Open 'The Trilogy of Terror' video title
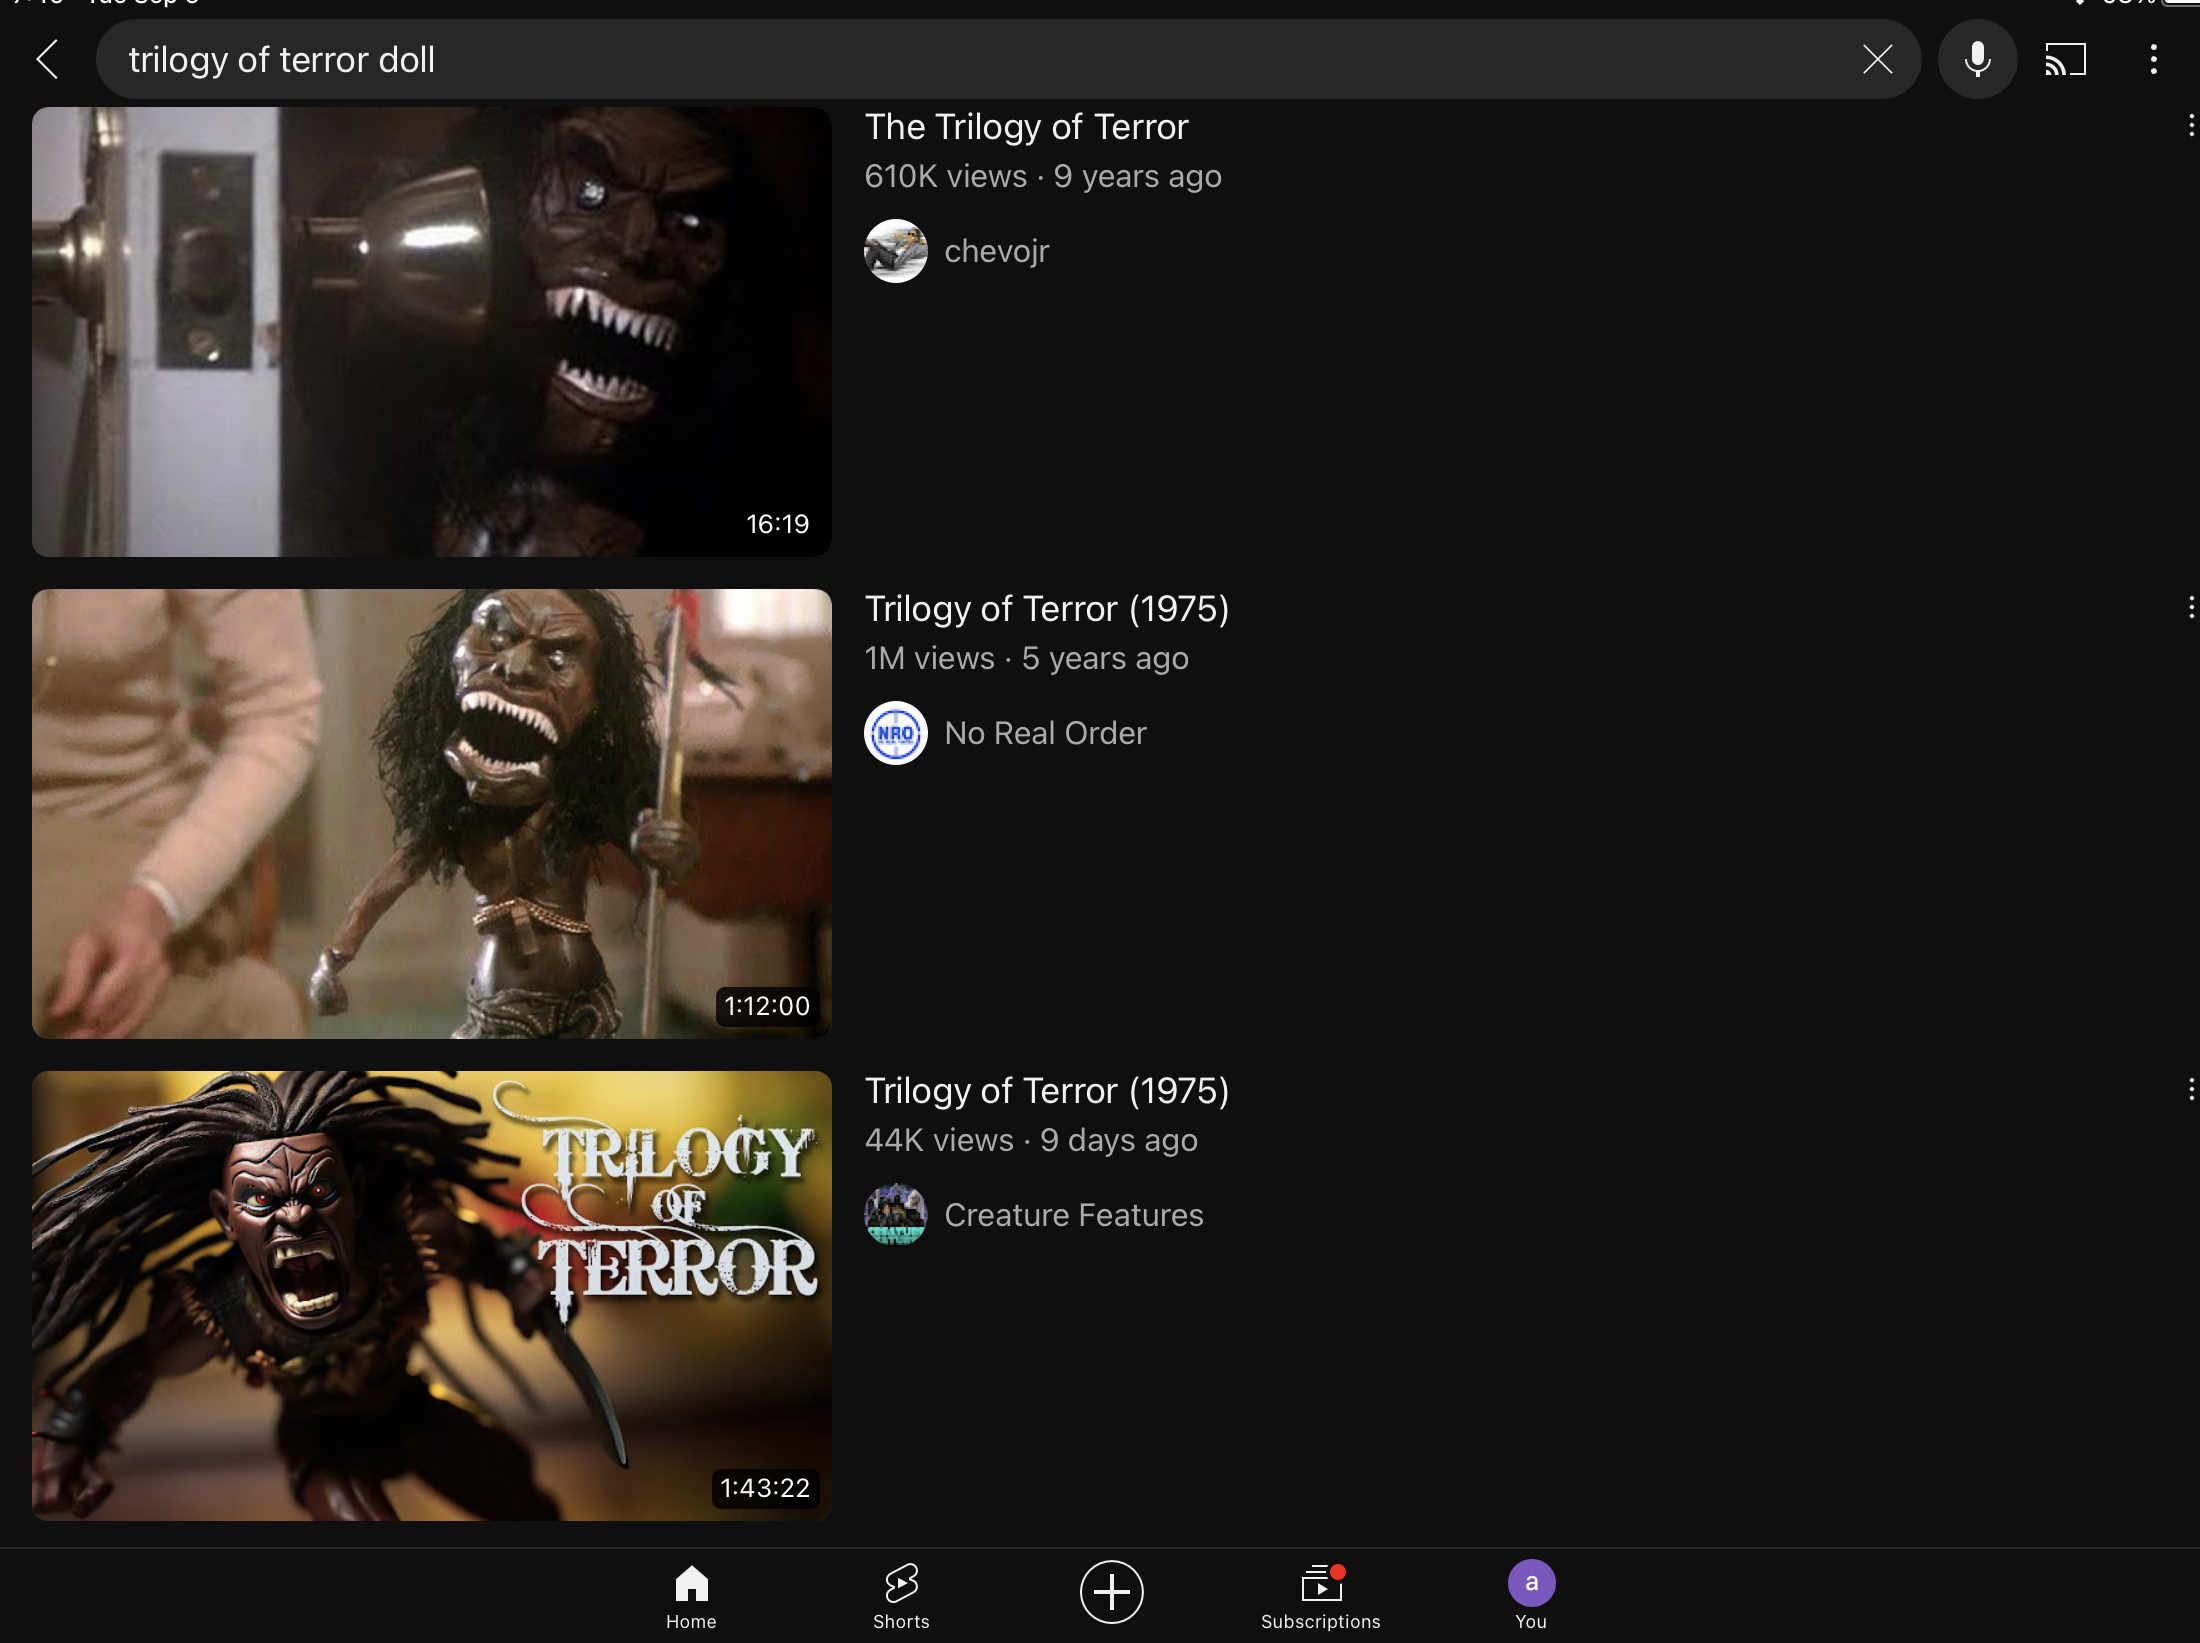The image size is (2200, 1643). 1026,127
